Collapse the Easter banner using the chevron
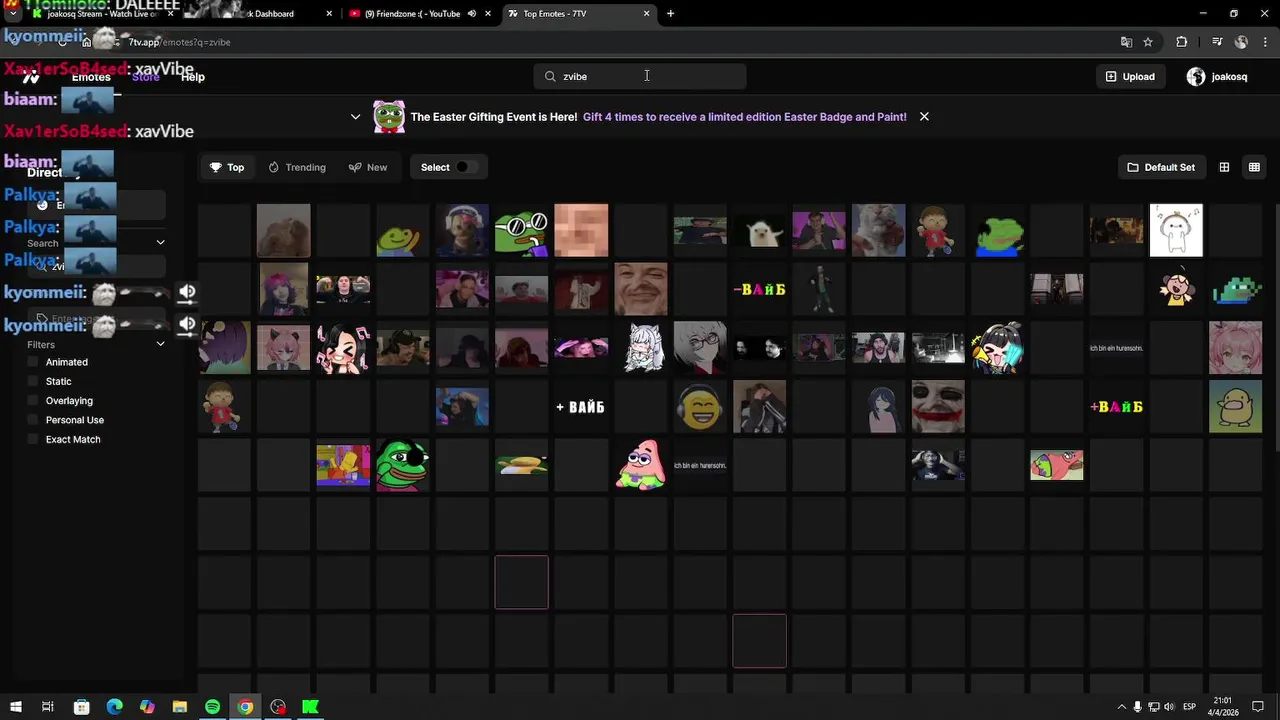Image resolution: width=1280 pixels, height=720 pixels. (x=355, y=116)
